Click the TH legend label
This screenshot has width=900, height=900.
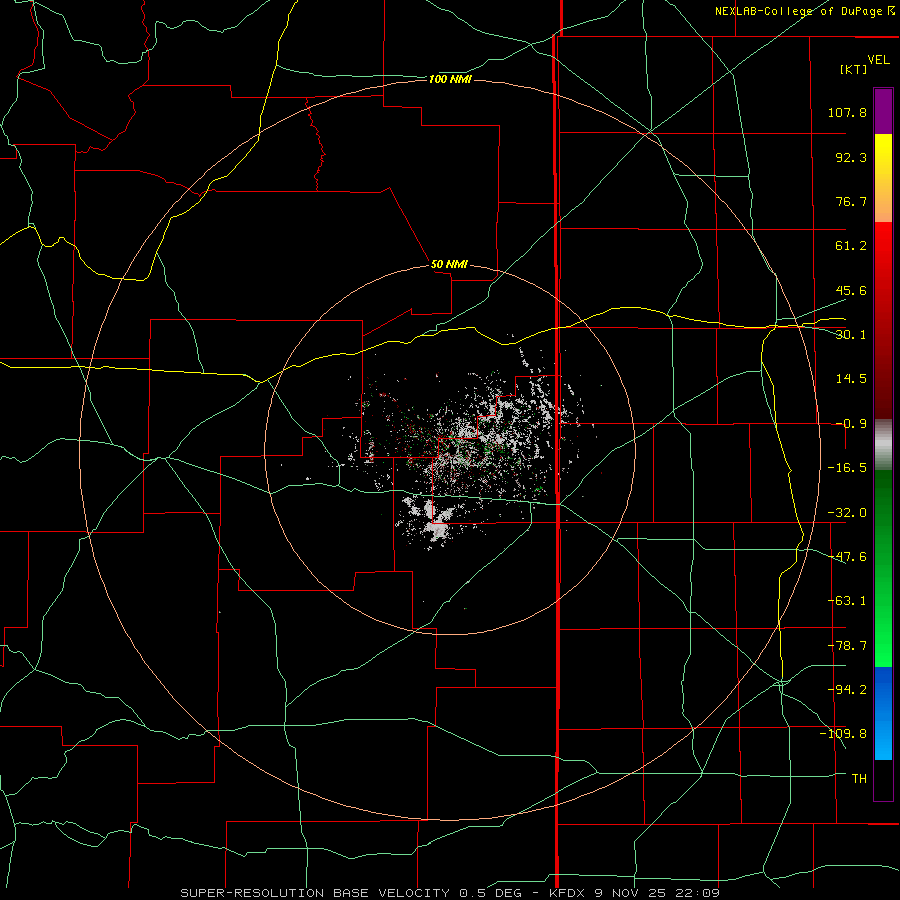(859, 779)
